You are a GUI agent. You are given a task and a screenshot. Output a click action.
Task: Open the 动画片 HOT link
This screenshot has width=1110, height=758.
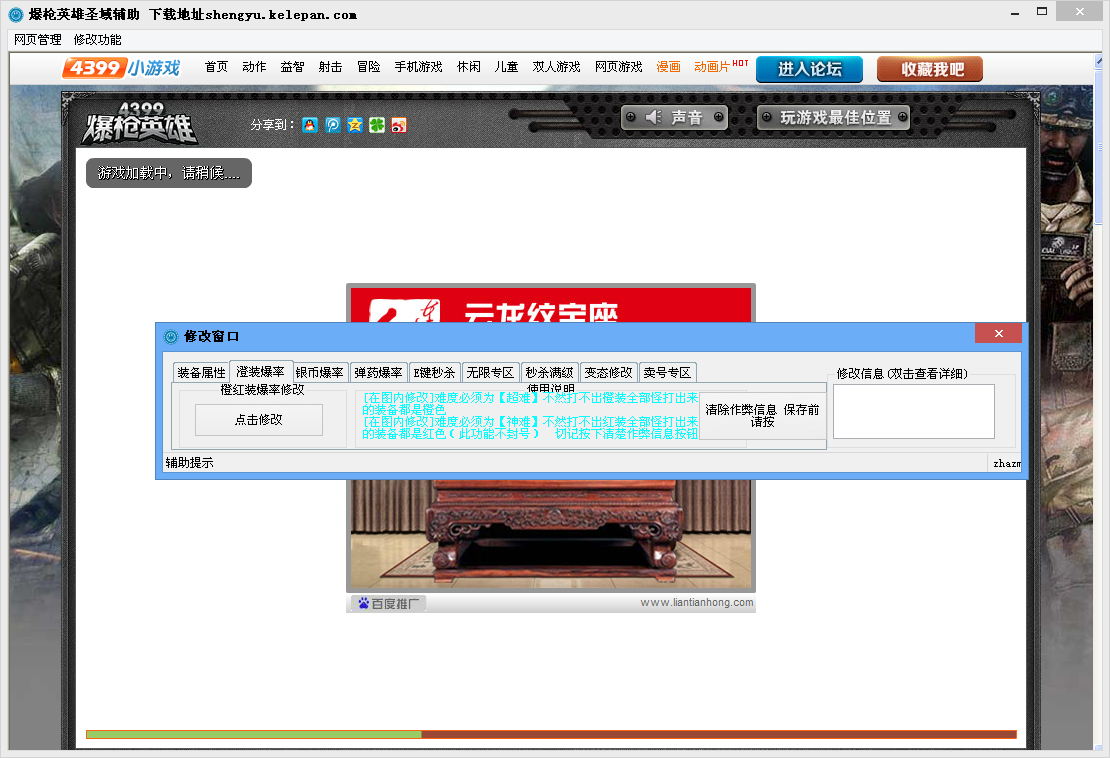point(721,67)
